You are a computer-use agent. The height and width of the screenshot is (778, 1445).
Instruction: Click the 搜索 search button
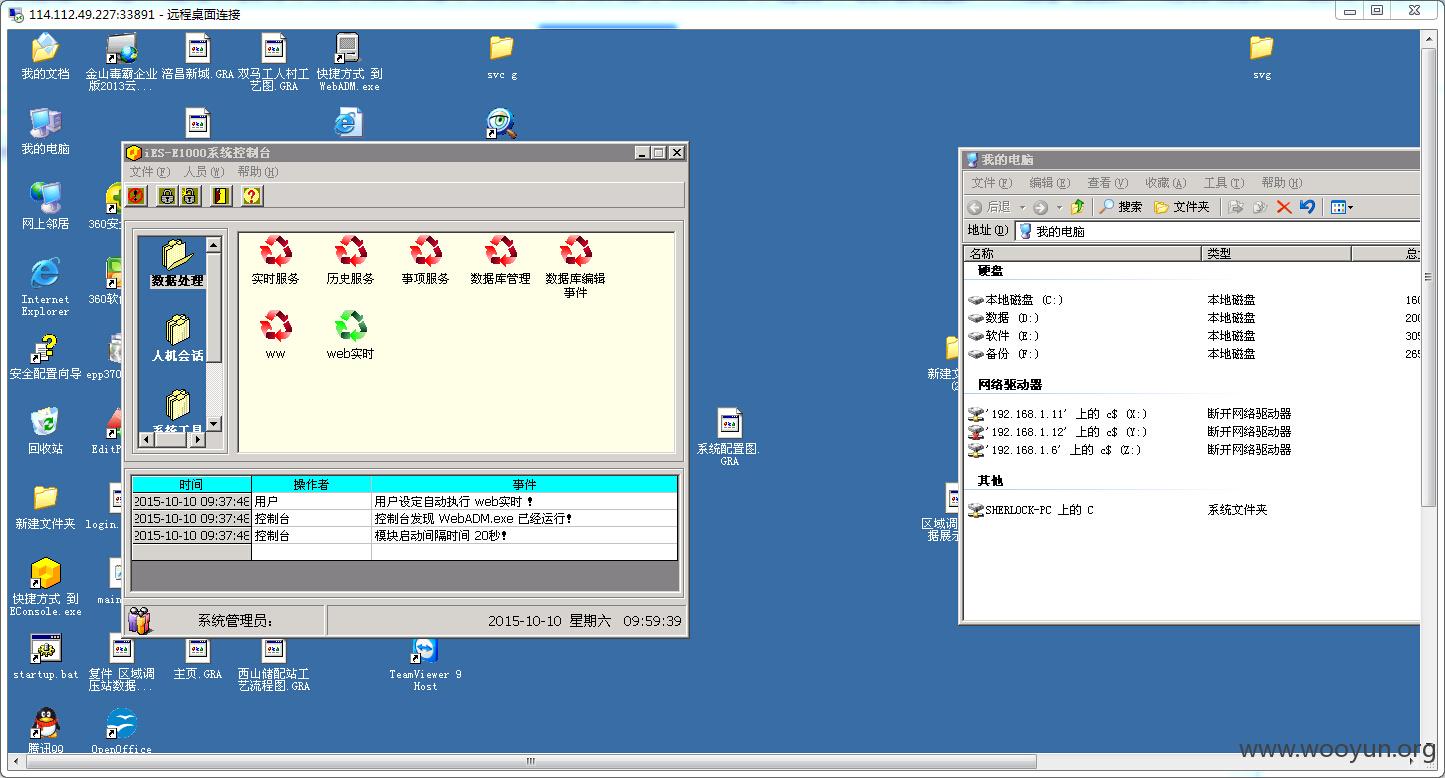click(x=1121, y=207)
